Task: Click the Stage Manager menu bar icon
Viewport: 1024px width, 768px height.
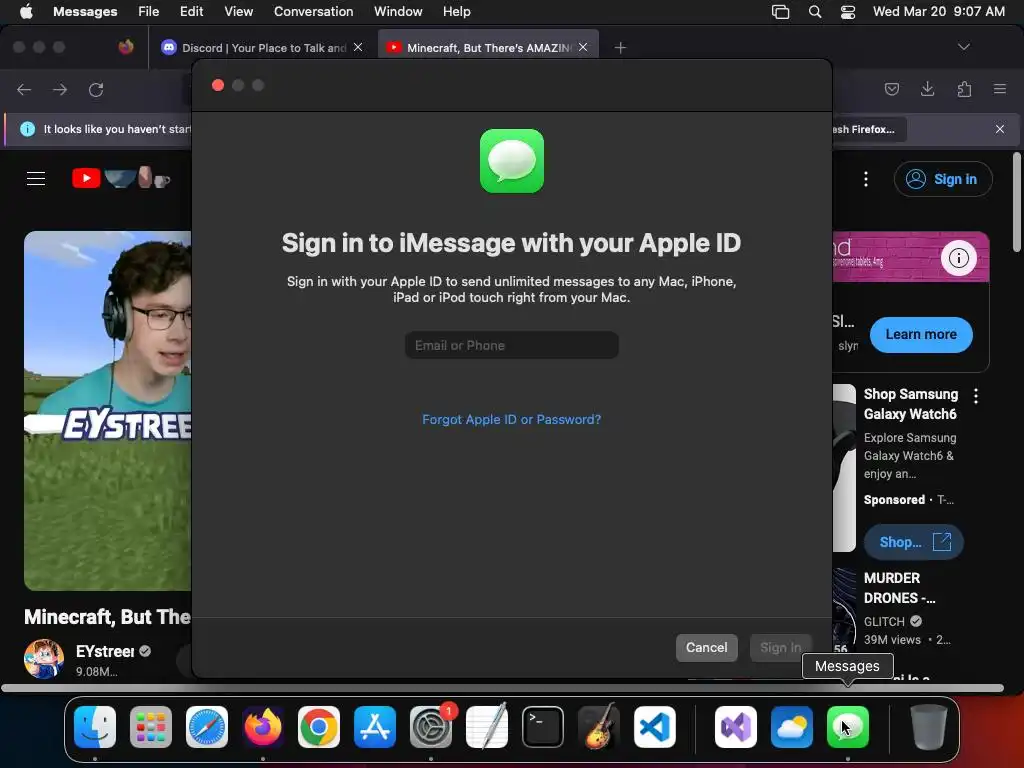Action: tap(780, 12)
